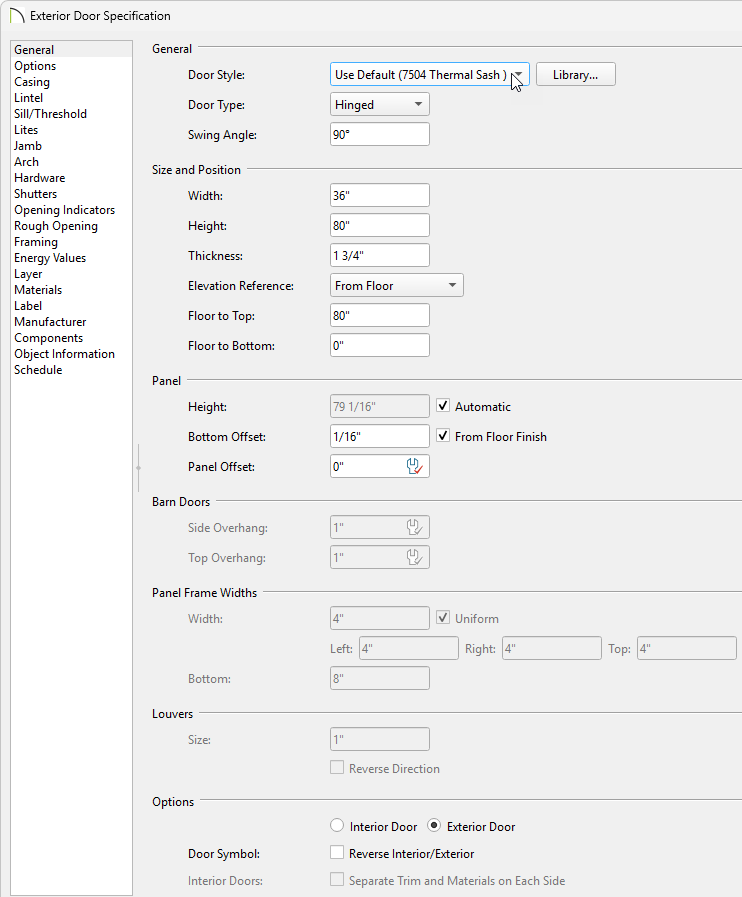Toggle Reverse Direction louvers checkbox

point(337,767)
